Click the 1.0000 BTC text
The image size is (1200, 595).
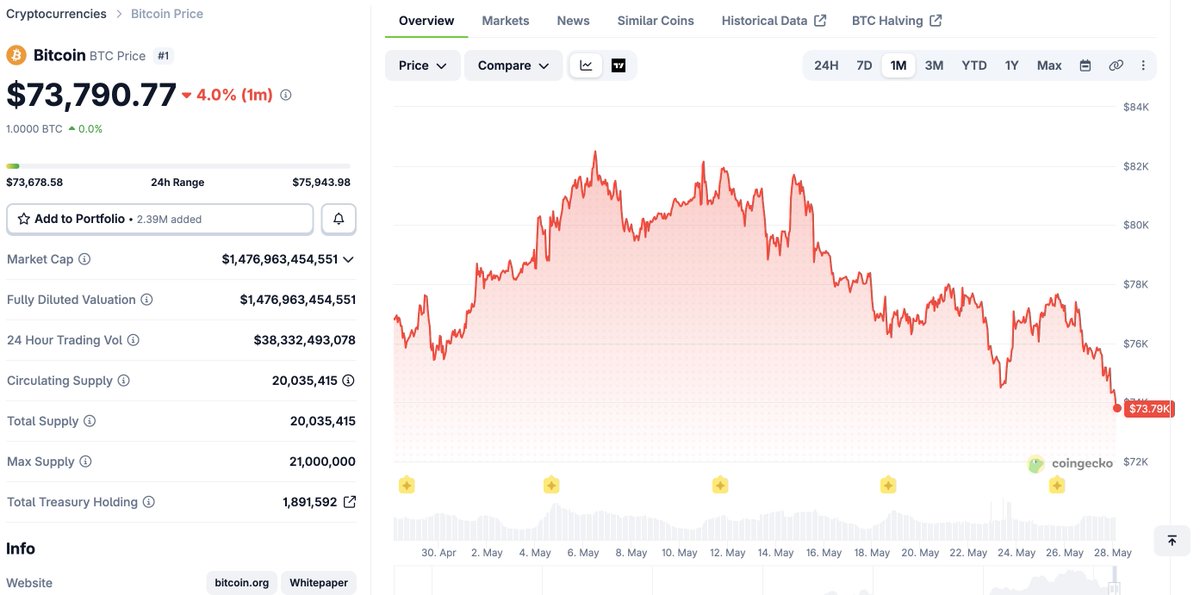click(x=34, y=129)
